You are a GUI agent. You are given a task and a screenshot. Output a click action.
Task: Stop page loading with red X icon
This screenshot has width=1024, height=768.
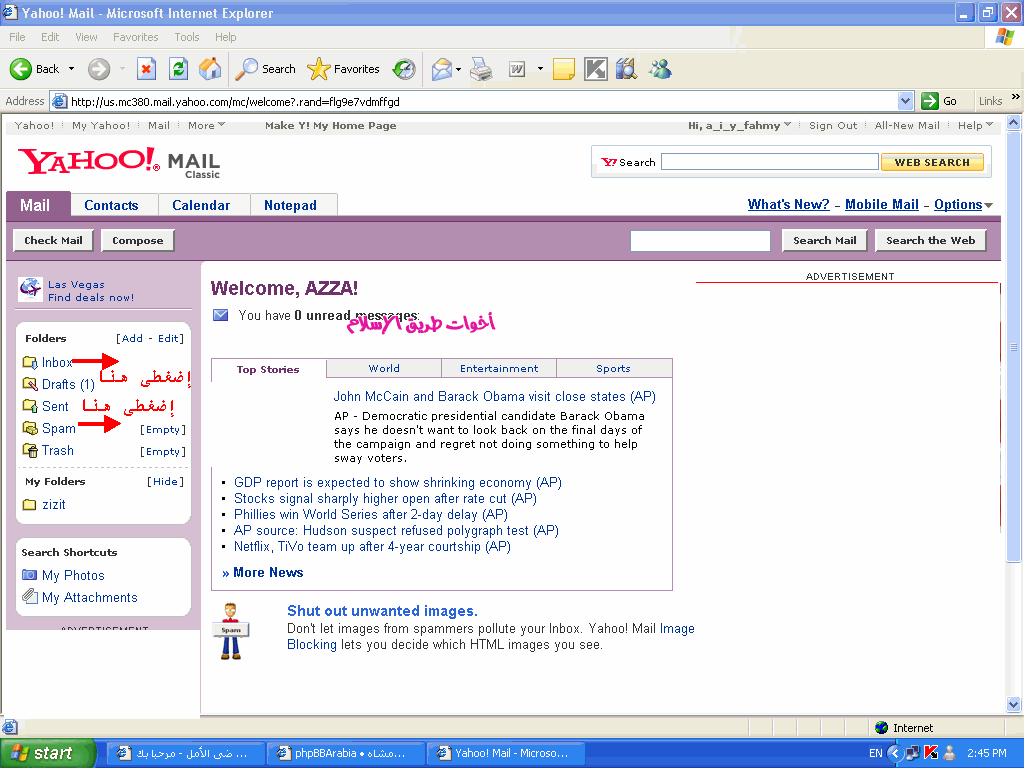pyautogui.click(x=146, y=69)
